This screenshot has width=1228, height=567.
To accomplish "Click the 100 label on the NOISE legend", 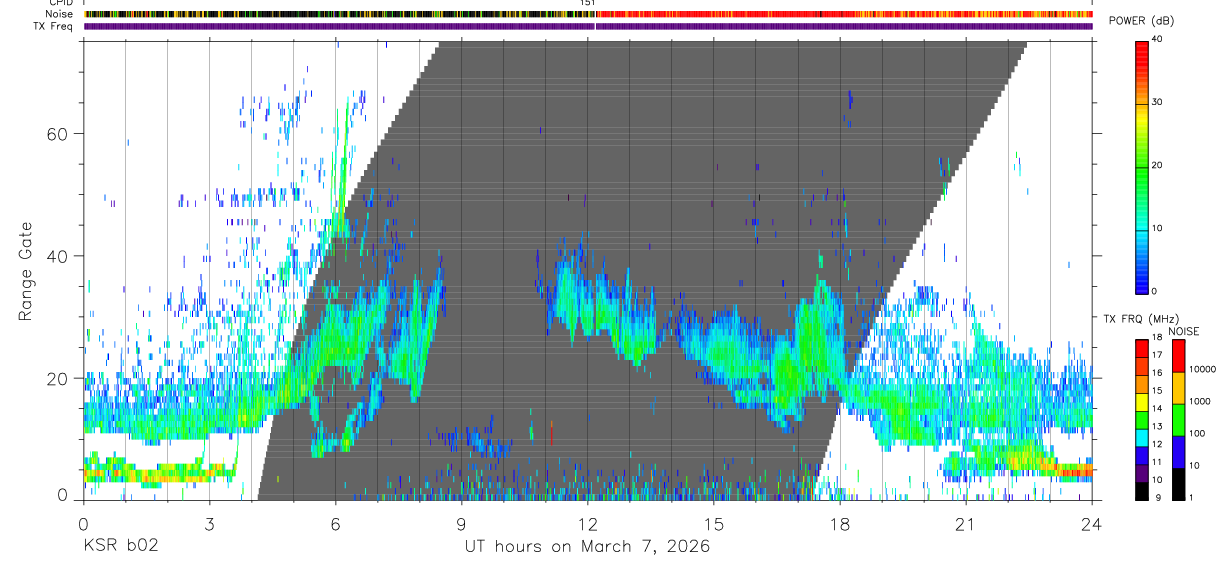I will pyautogui.click(x=1198, y=433).
